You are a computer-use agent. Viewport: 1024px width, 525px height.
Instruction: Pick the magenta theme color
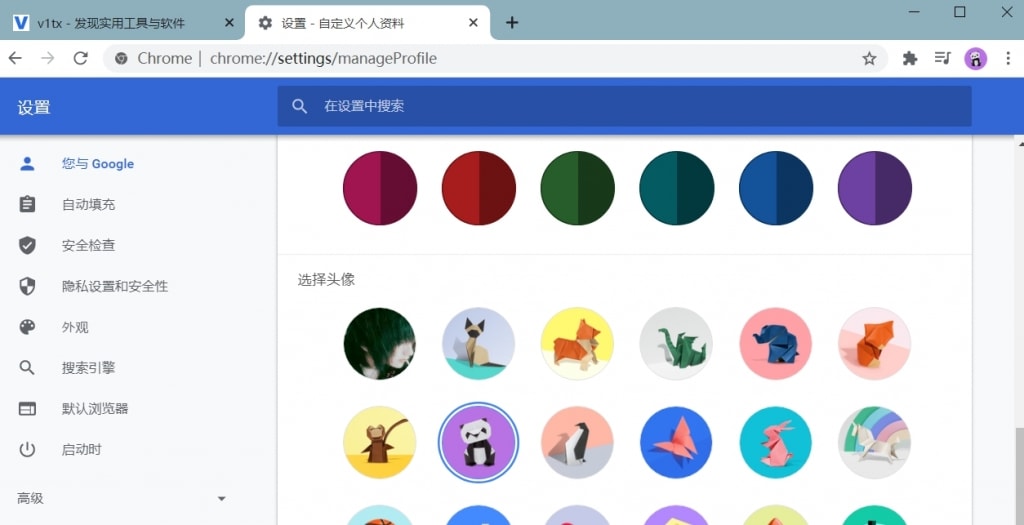380,188
